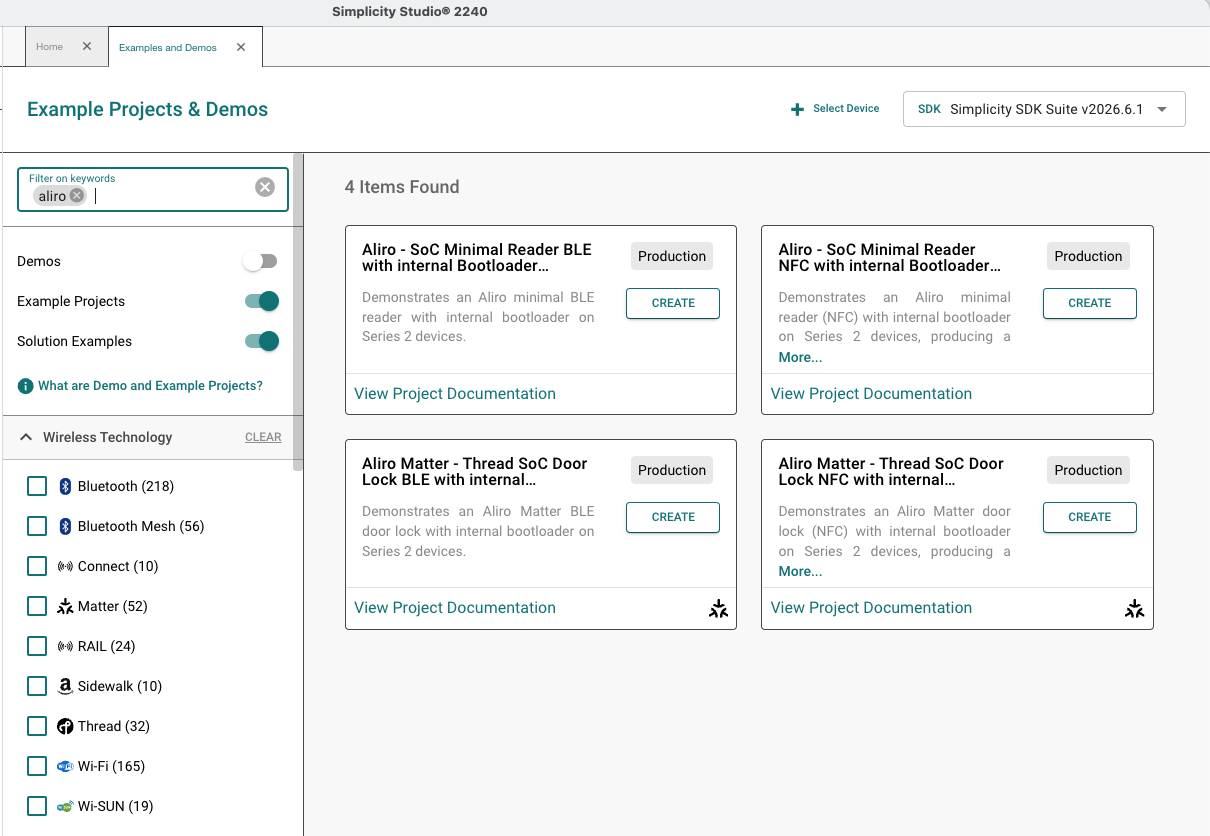This screenshot has width=1210, height=836.
Task: Create the Minimal Reader NFC project
Action: coord(1090,303)
